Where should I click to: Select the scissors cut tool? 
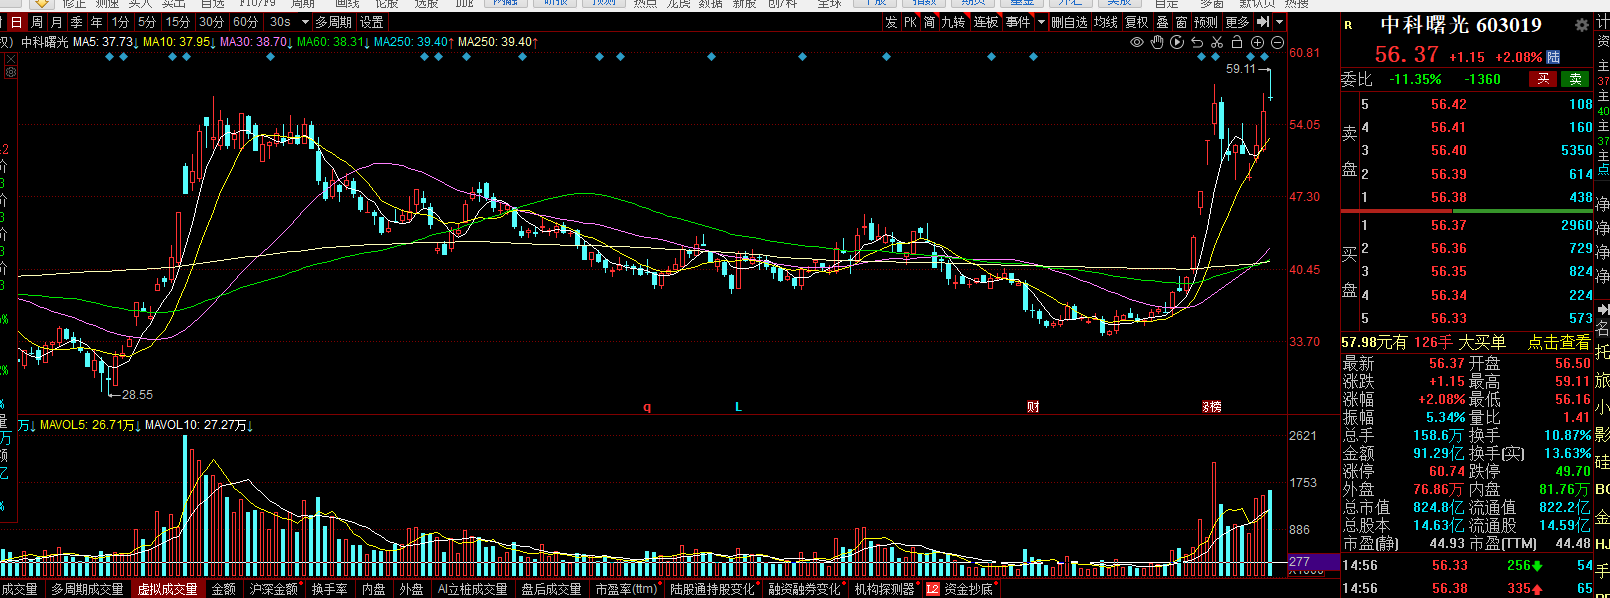pos(1217,42)
